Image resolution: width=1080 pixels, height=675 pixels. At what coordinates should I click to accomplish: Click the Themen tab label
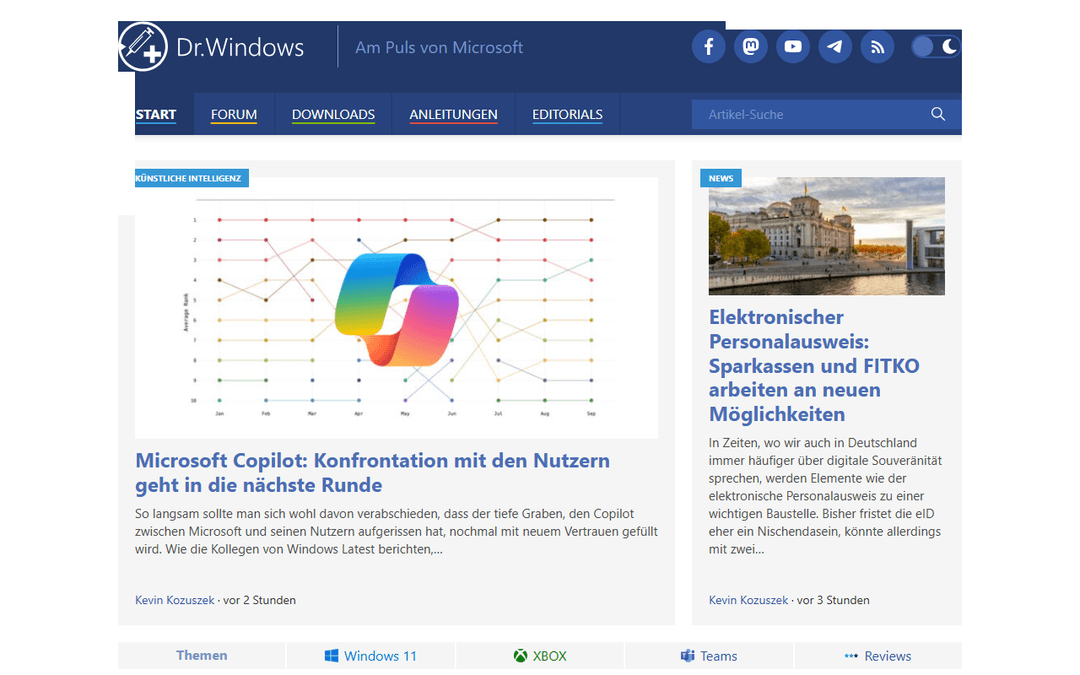pos(202,656)
